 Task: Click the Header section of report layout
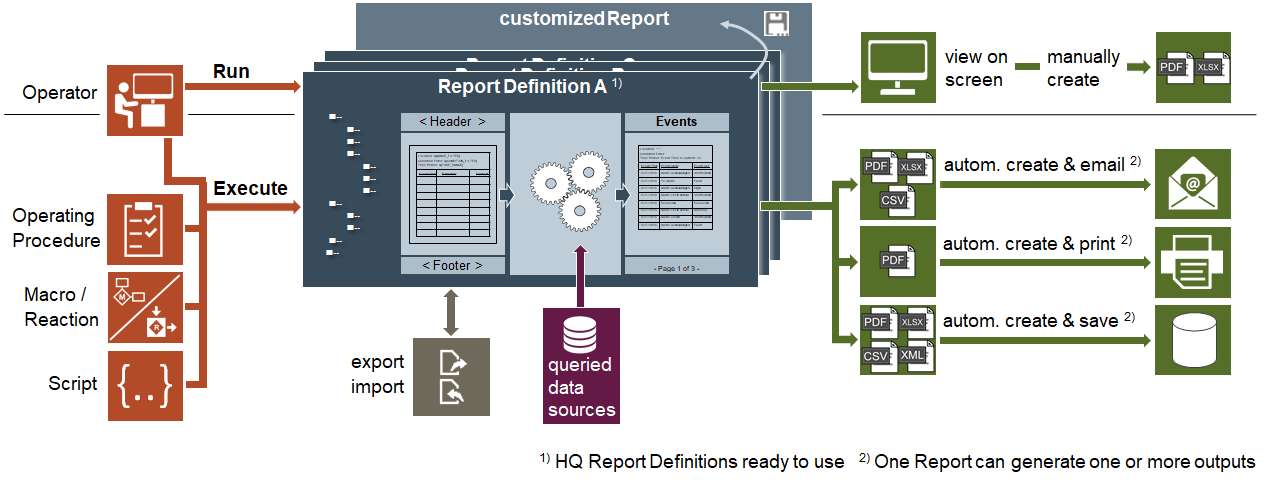point(452,122)
